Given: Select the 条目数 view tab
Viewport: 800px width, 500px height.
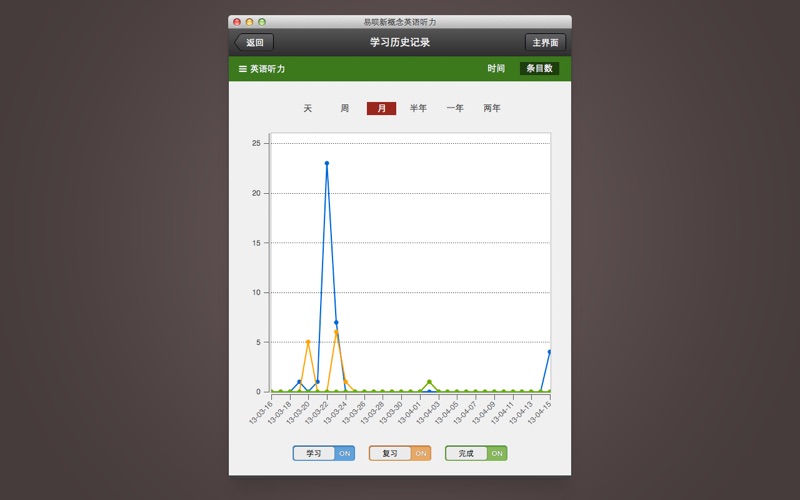Looking at the screenshot, I should (539, 69).
